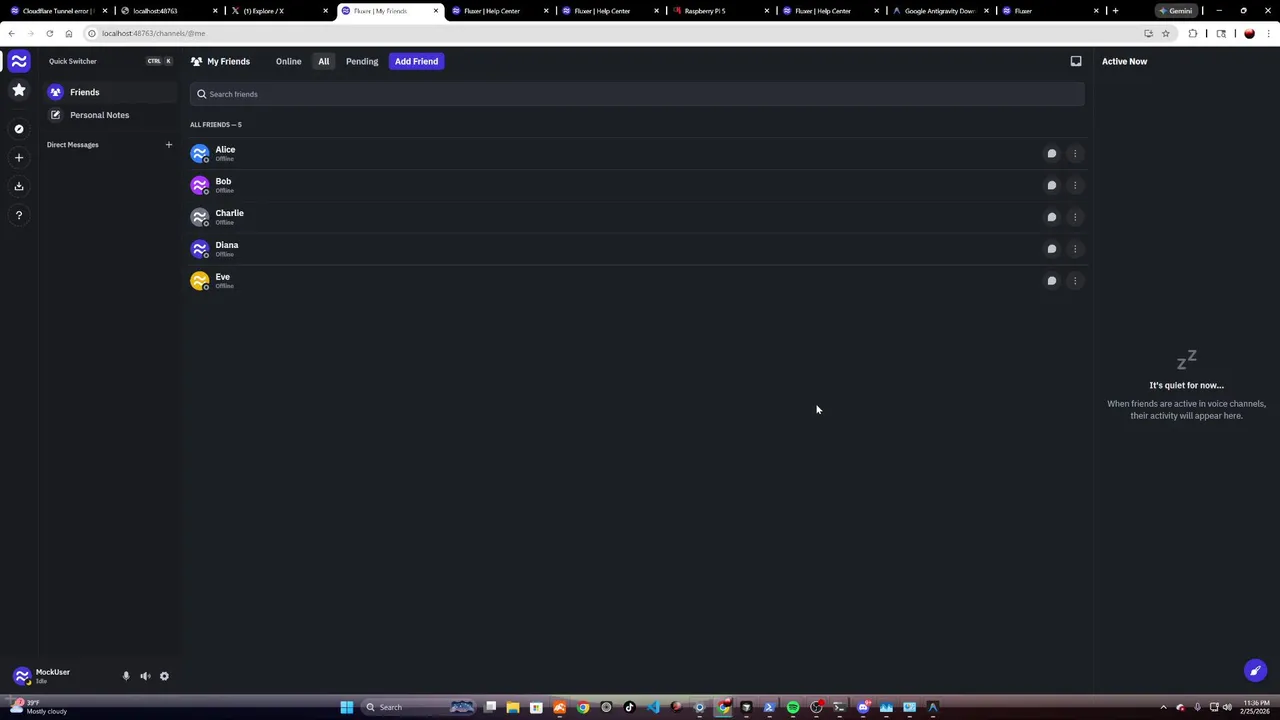Open the Friends item in the sidebar
1280x720 pixels.
110,92
